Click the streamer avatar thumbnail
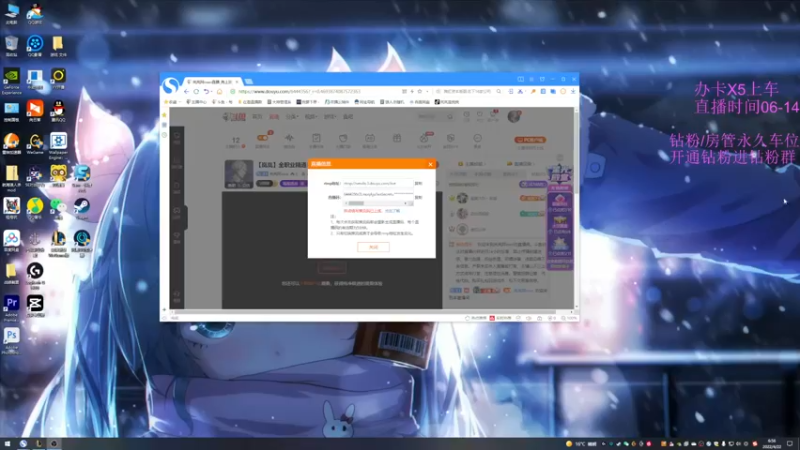 (239, 174)
